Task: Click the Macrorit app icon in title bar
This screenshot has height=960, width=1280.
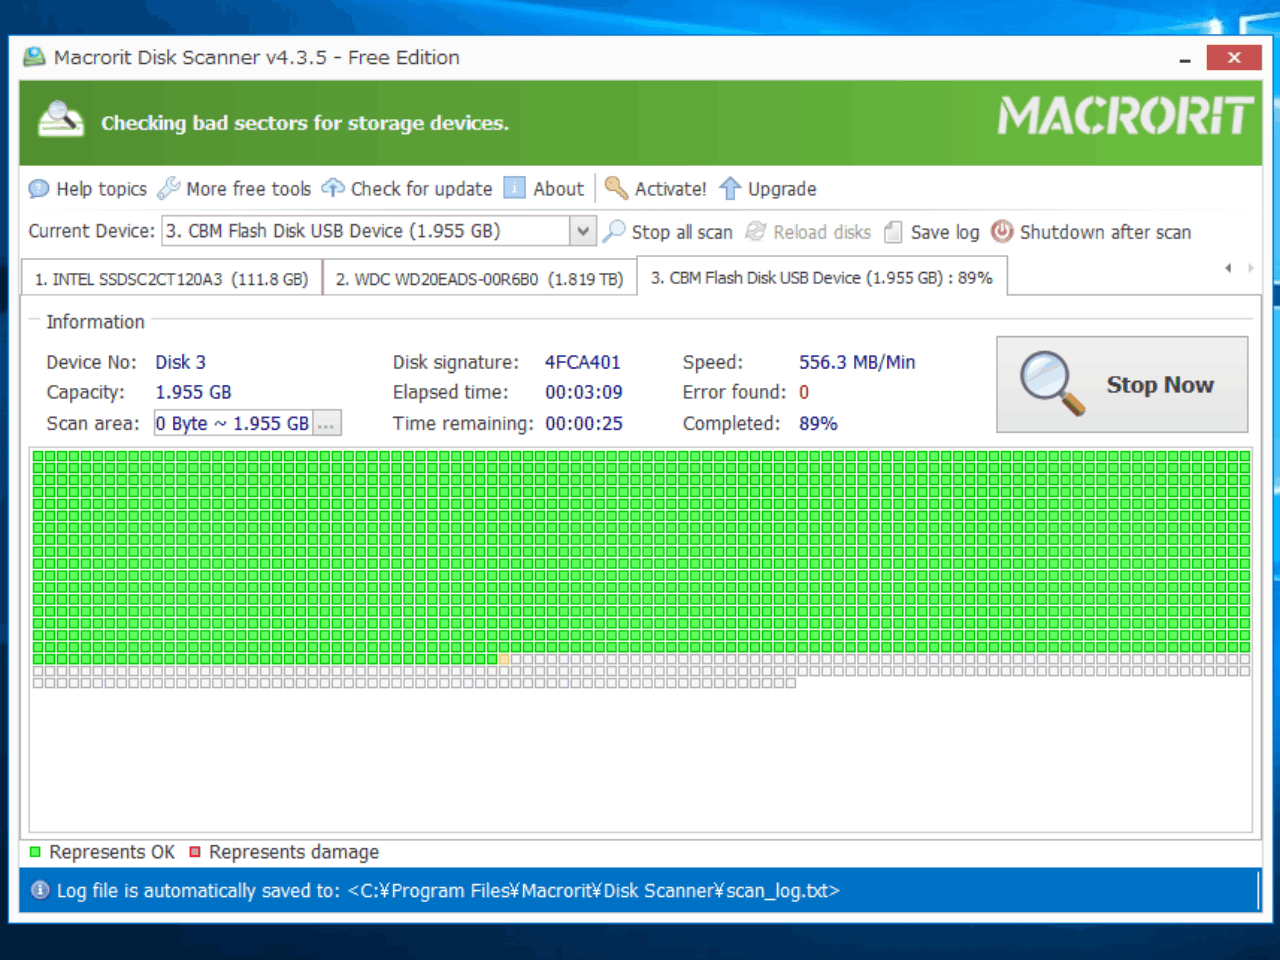Action: pyautogui.click(x=34, y=57)
